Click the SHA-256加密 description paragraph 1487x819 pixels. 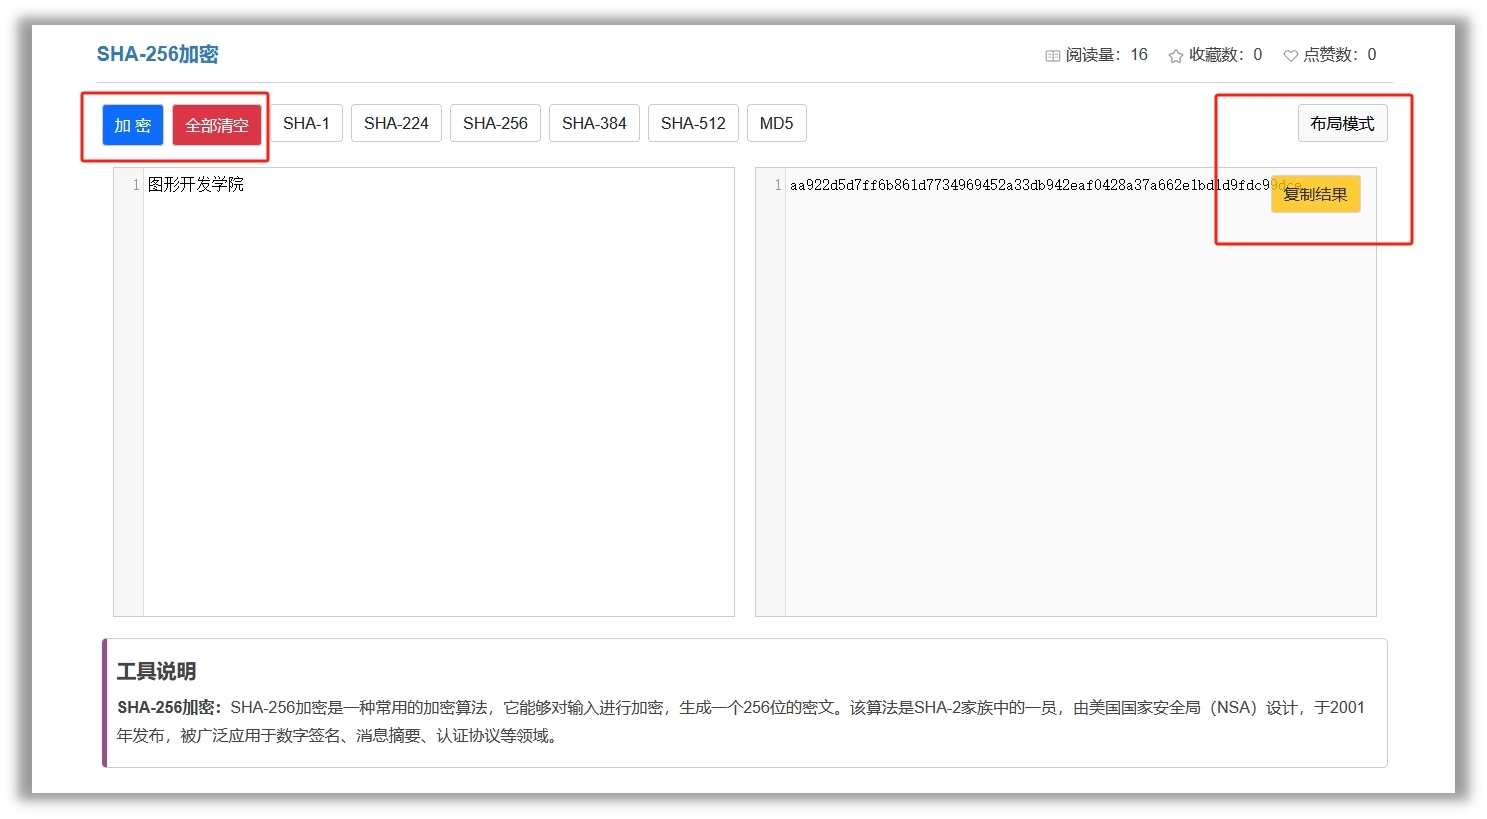[741, 721]
